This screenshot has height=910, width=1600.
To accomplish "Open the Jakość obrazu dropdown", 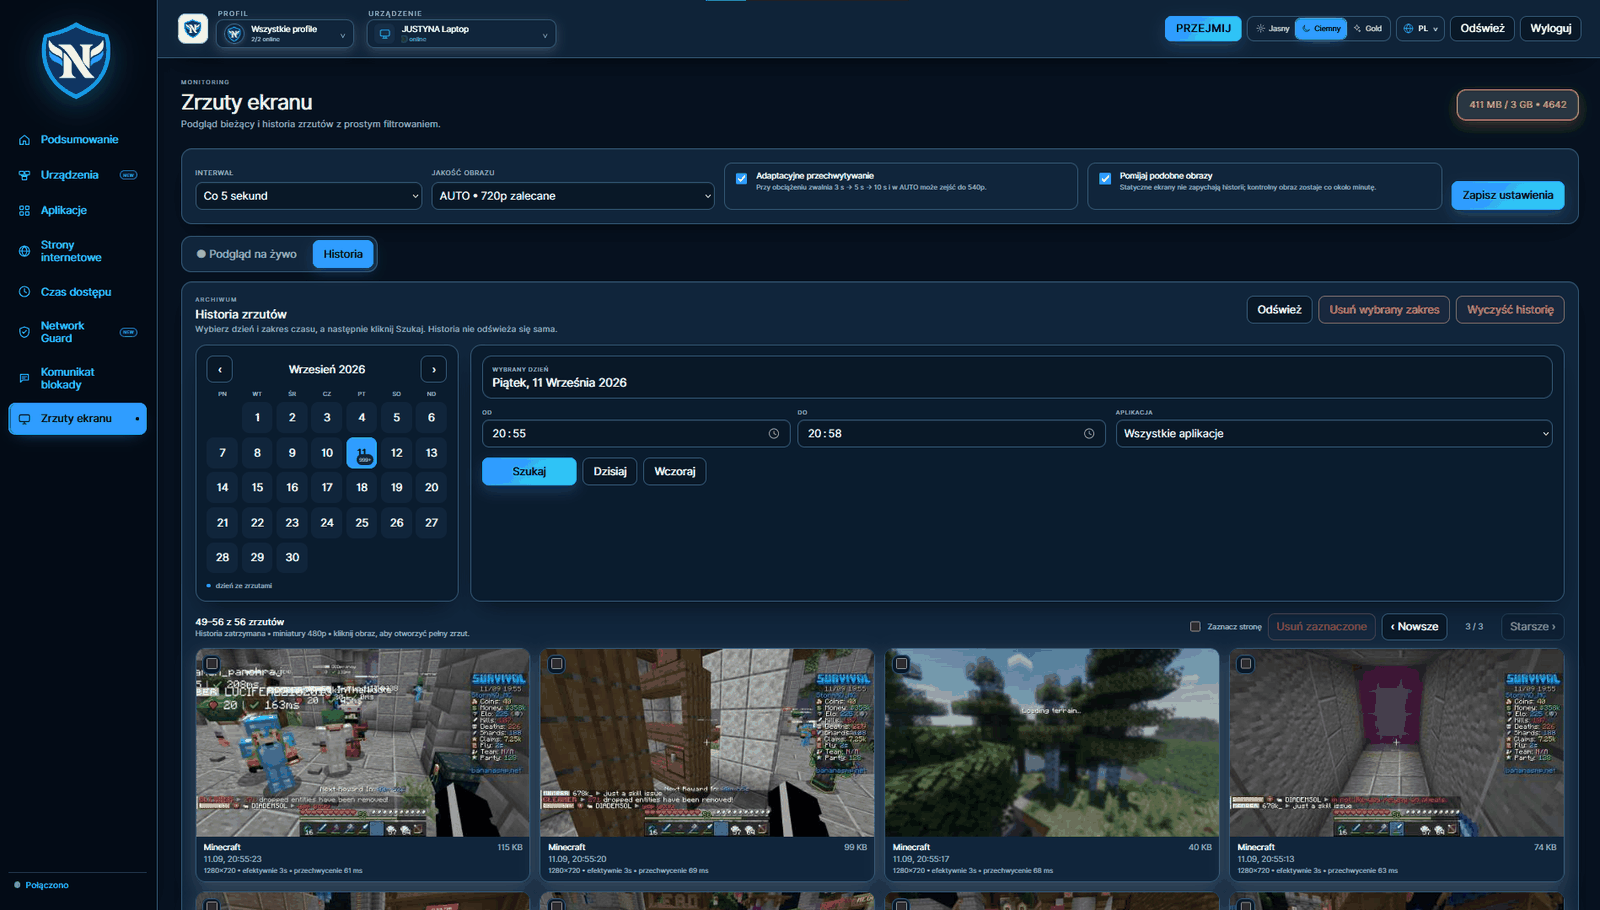I will [573, 196].
